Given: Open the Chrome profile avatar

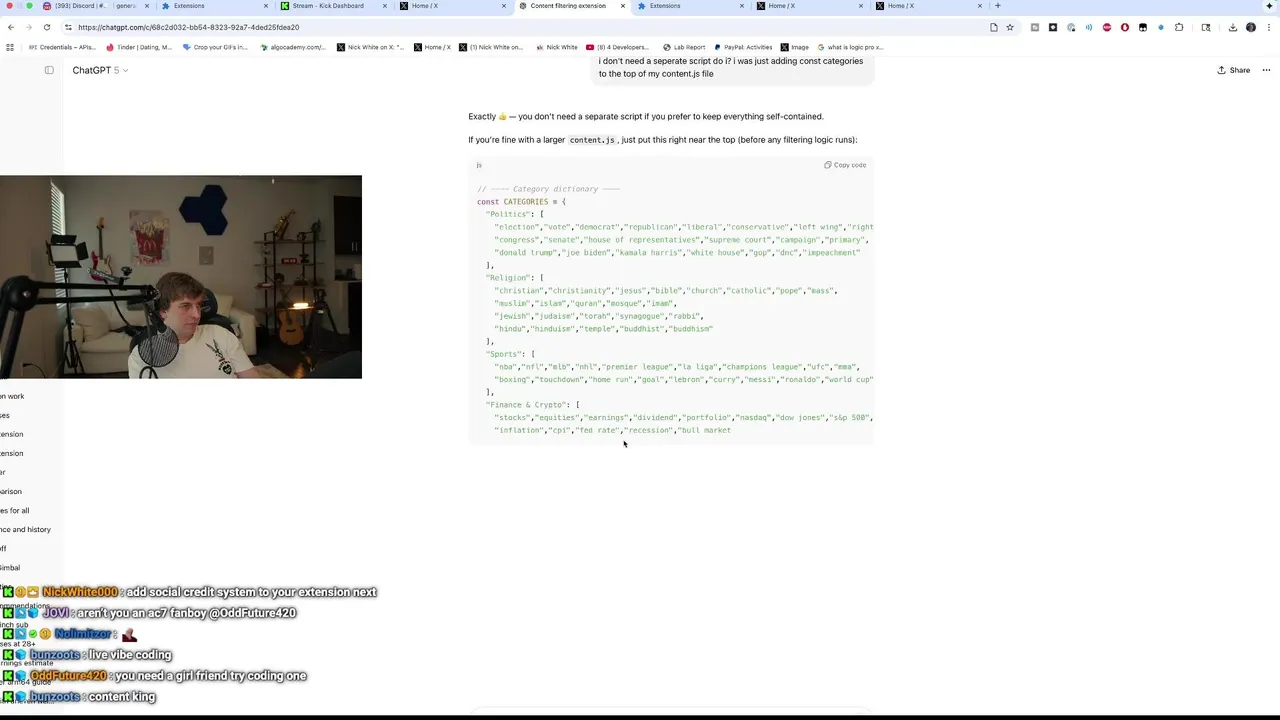Looking at the screenshot, I should (1250, 27).
